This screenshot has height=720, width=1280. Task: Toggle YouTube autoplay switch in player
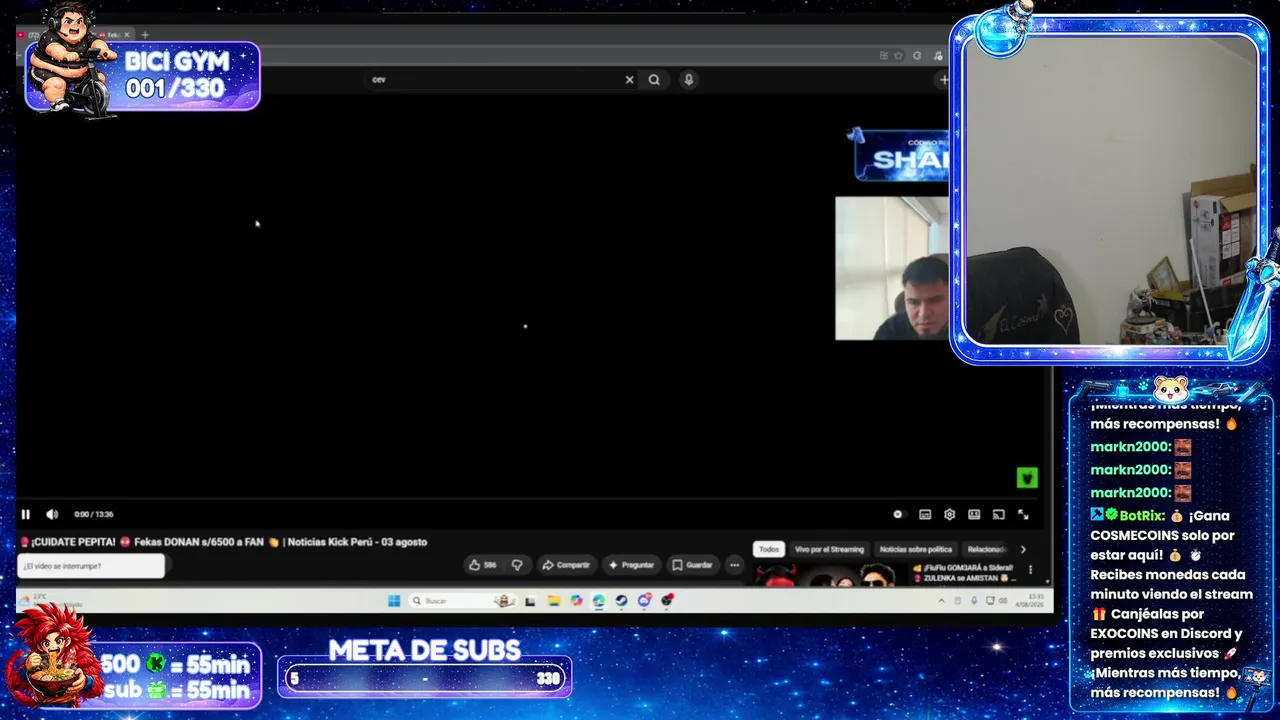click(898, 514)
